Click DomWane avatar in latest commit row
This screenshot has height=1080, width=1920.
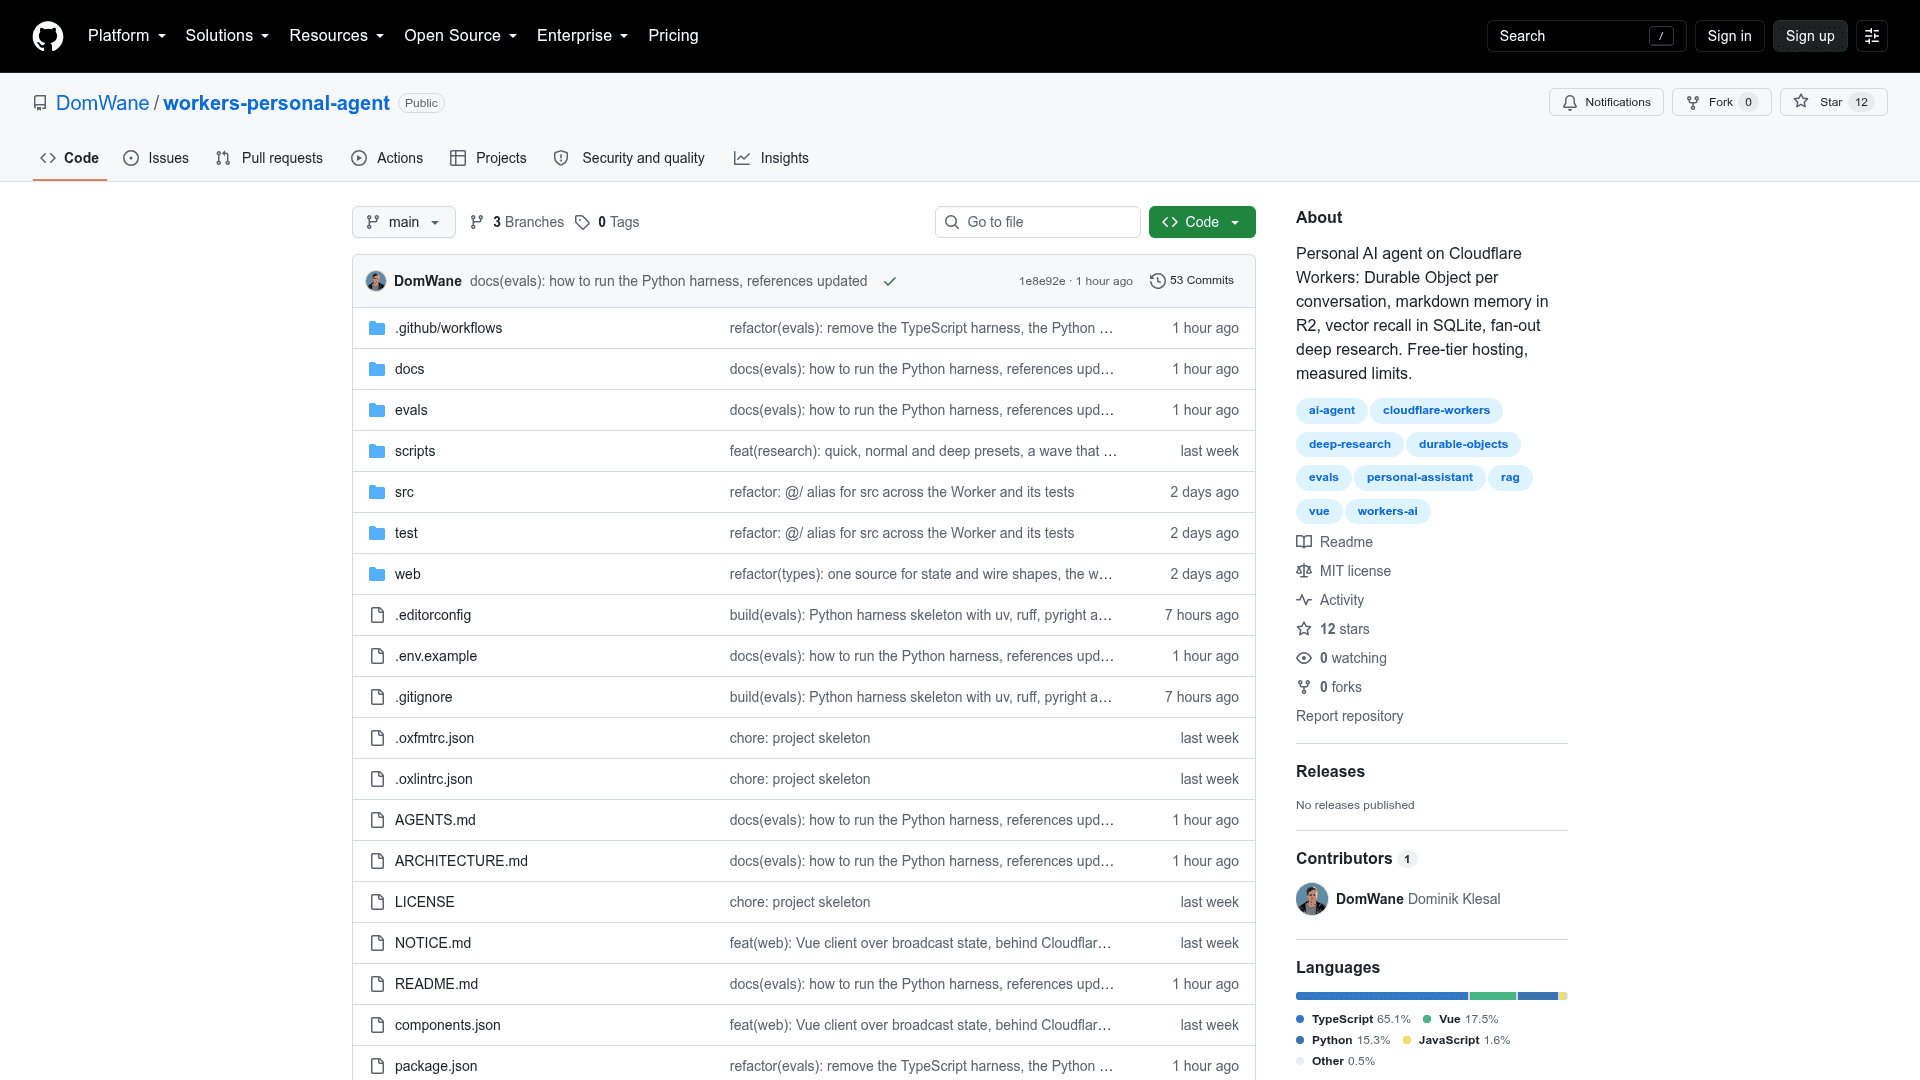coord(376,281)
